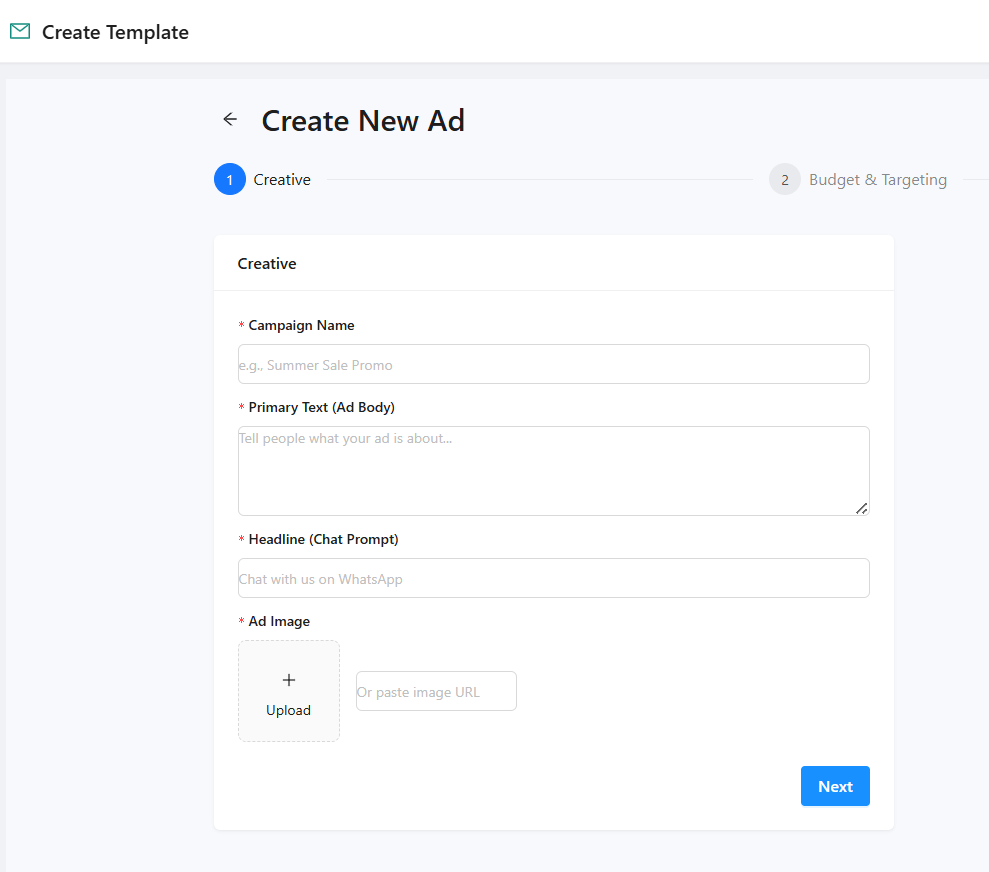Click the Create Template page title
Image resolution: width=989 pixels, height=872 pixels.
[x=115, y=32]
